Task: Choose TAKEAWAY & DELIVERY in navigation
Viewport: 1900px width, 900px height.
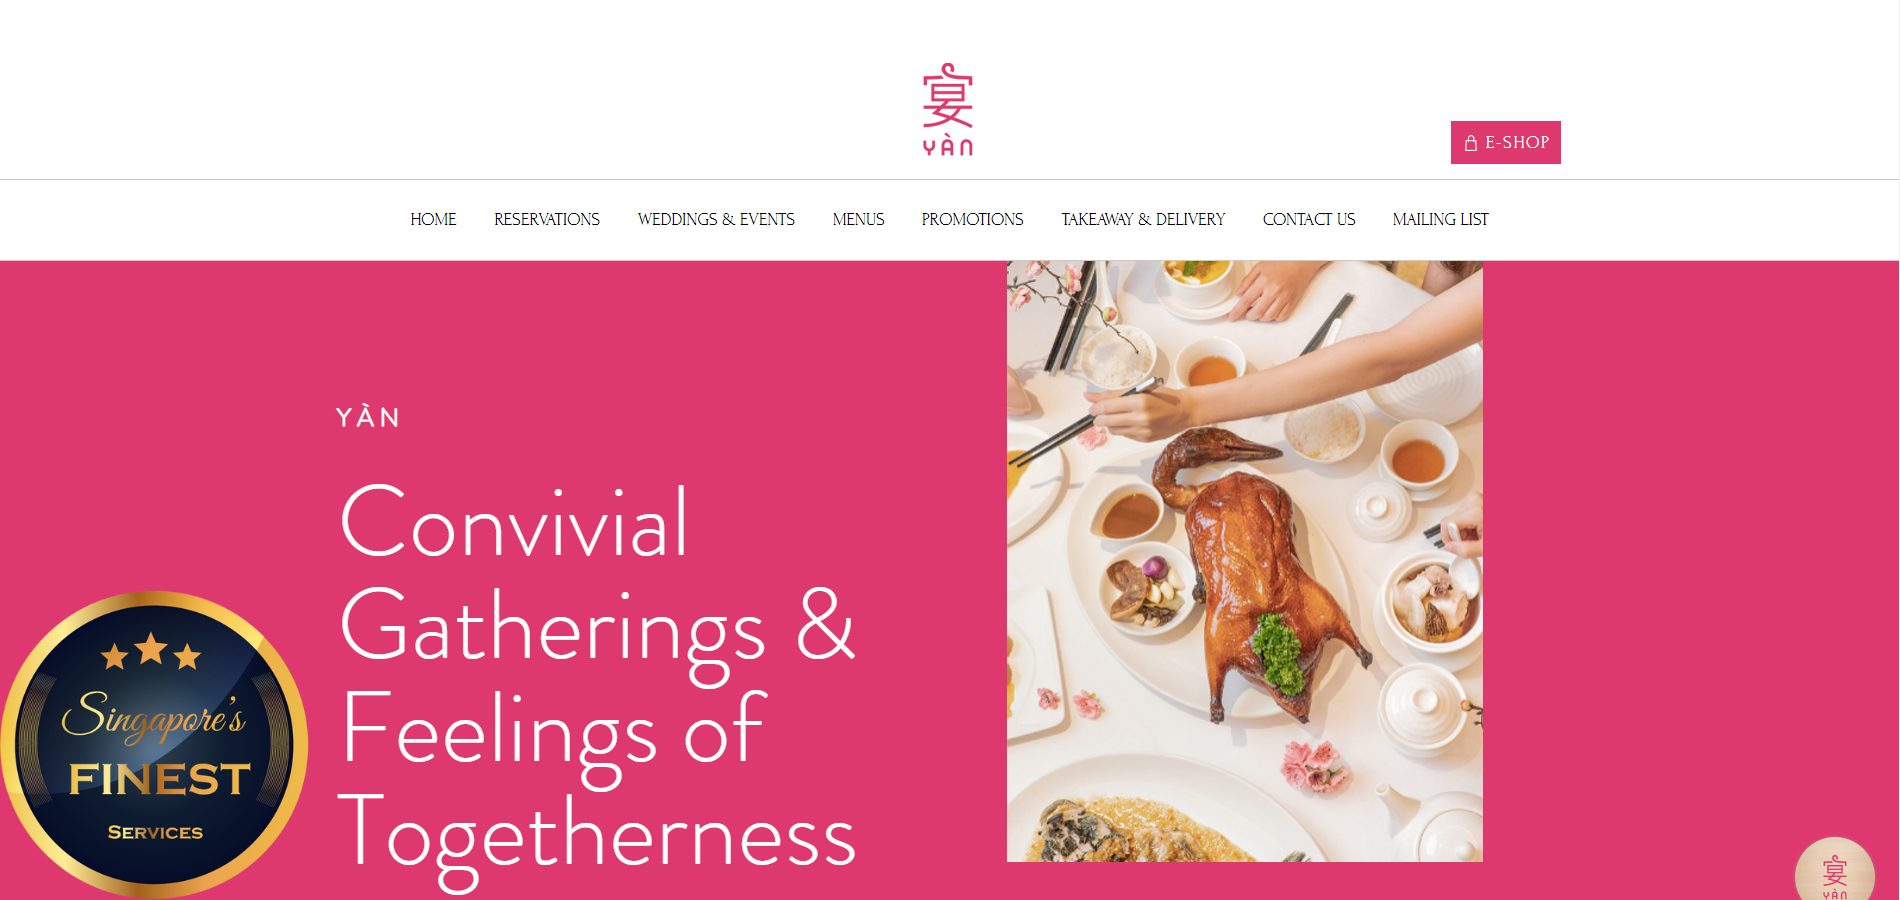Action: [x=1143, y=219]
